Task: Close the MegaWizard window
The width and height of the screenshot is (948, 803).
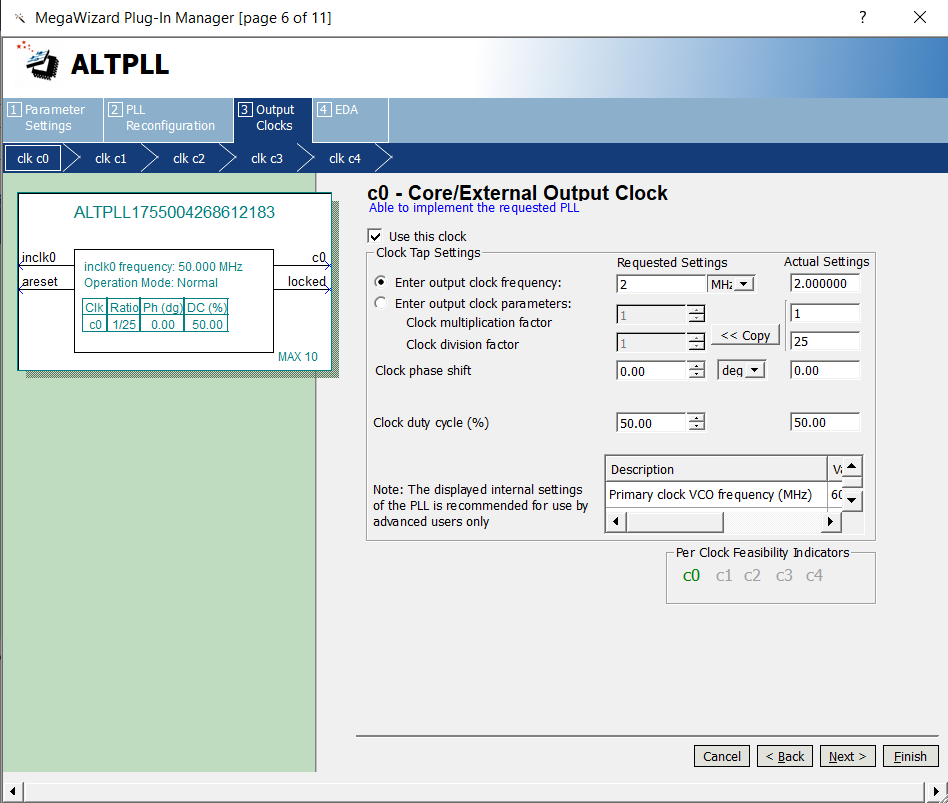Action: pos(920,18)
